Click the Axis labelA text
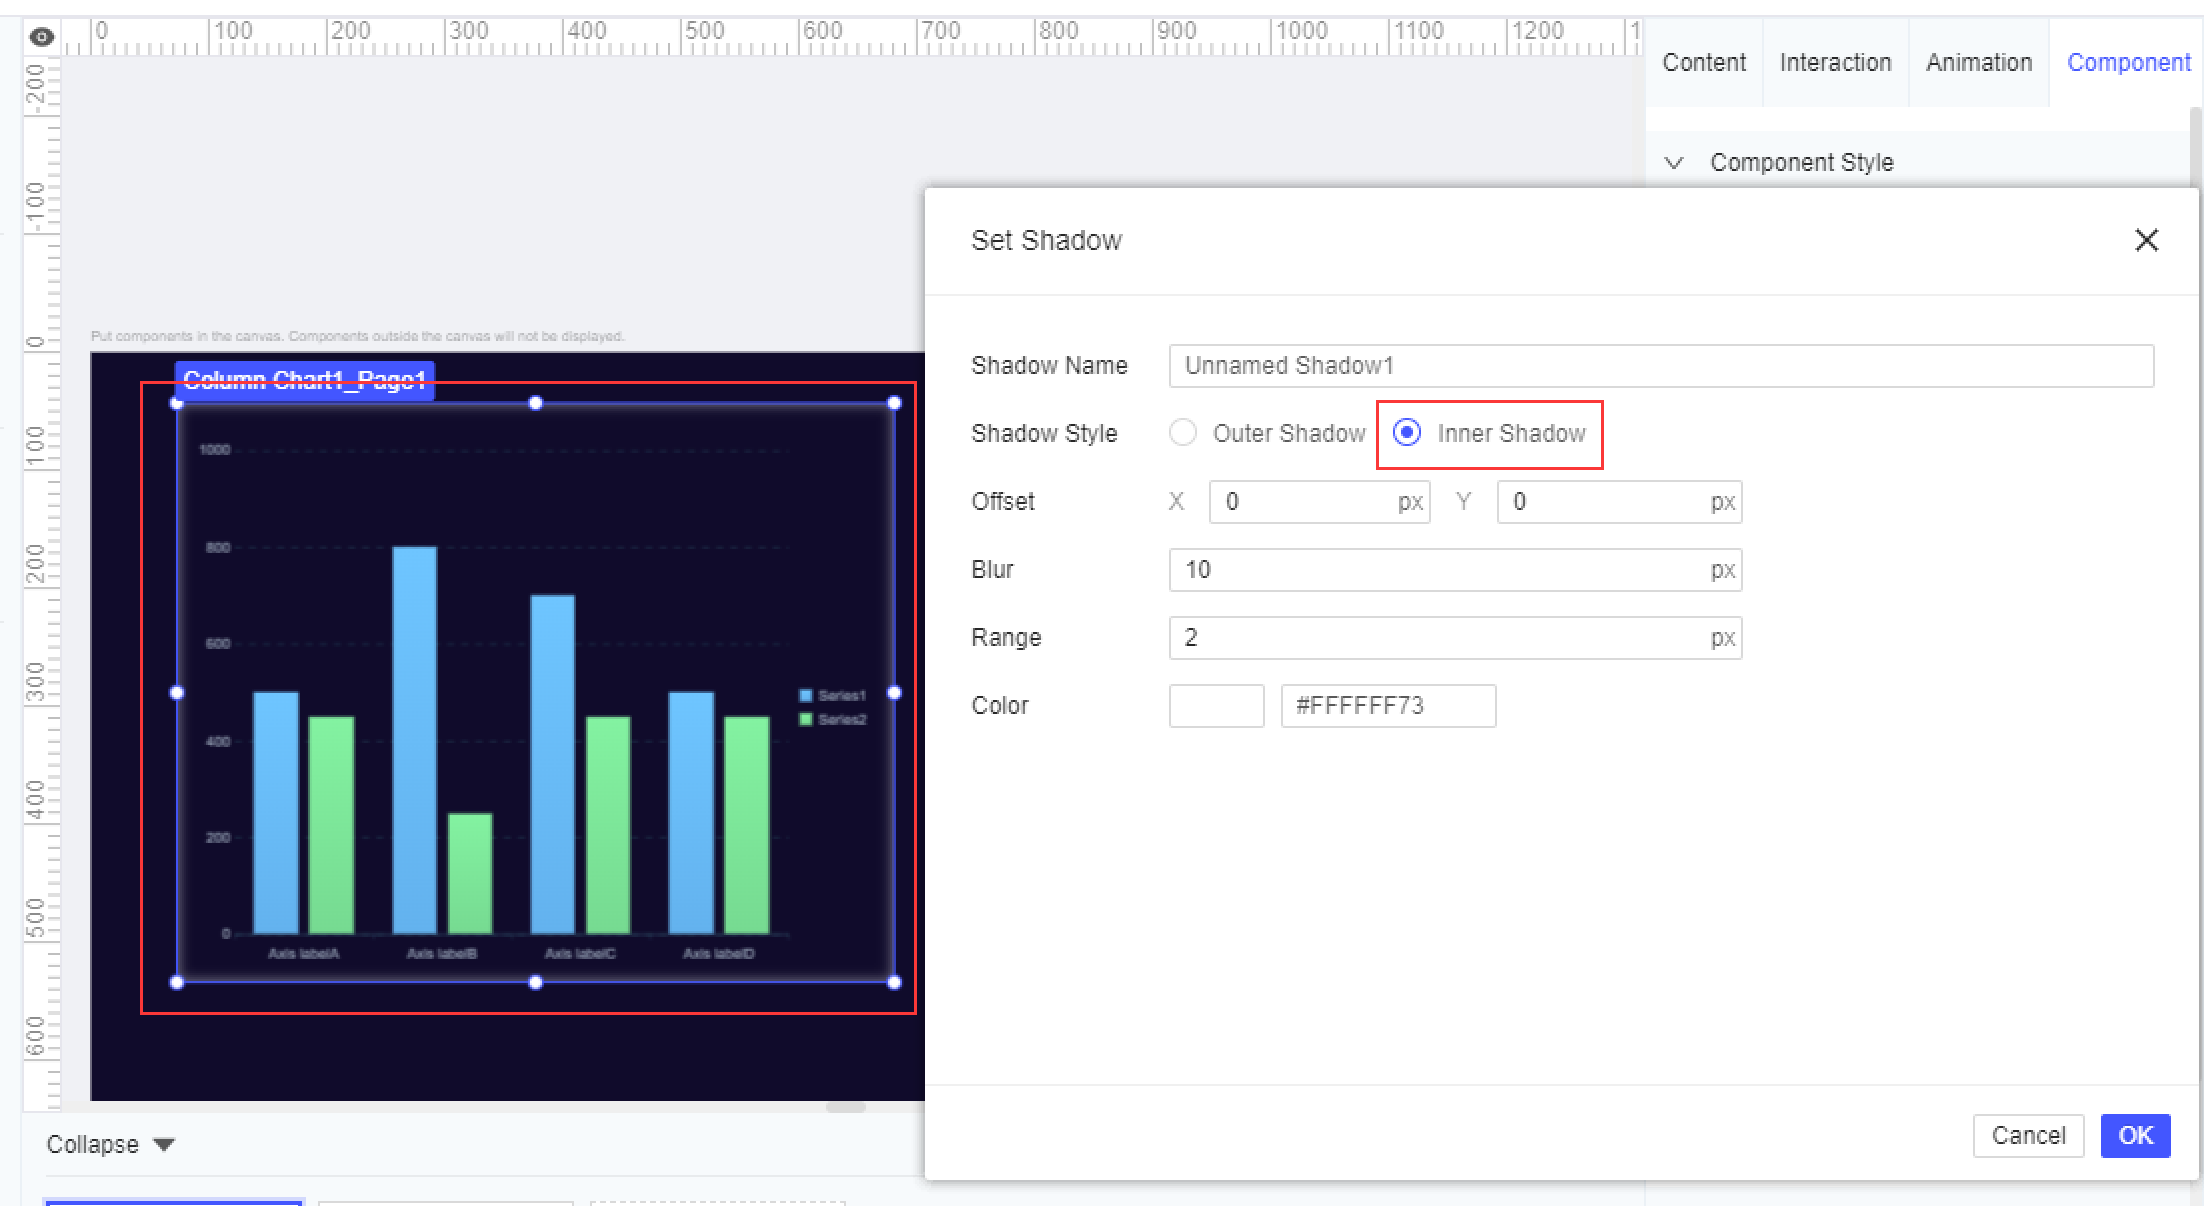Viewport: 2204px width, 1206px height. (x=303, y=953)
